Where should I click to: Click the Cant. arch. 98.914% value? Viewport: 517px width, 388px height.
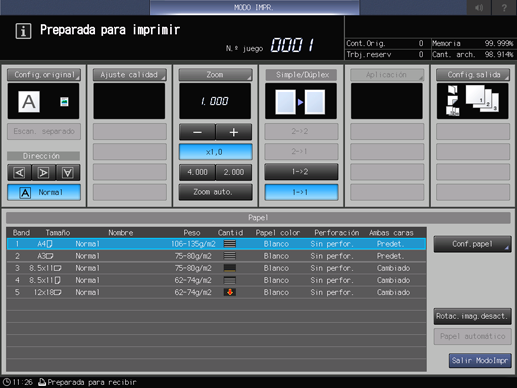click(499, 54)
